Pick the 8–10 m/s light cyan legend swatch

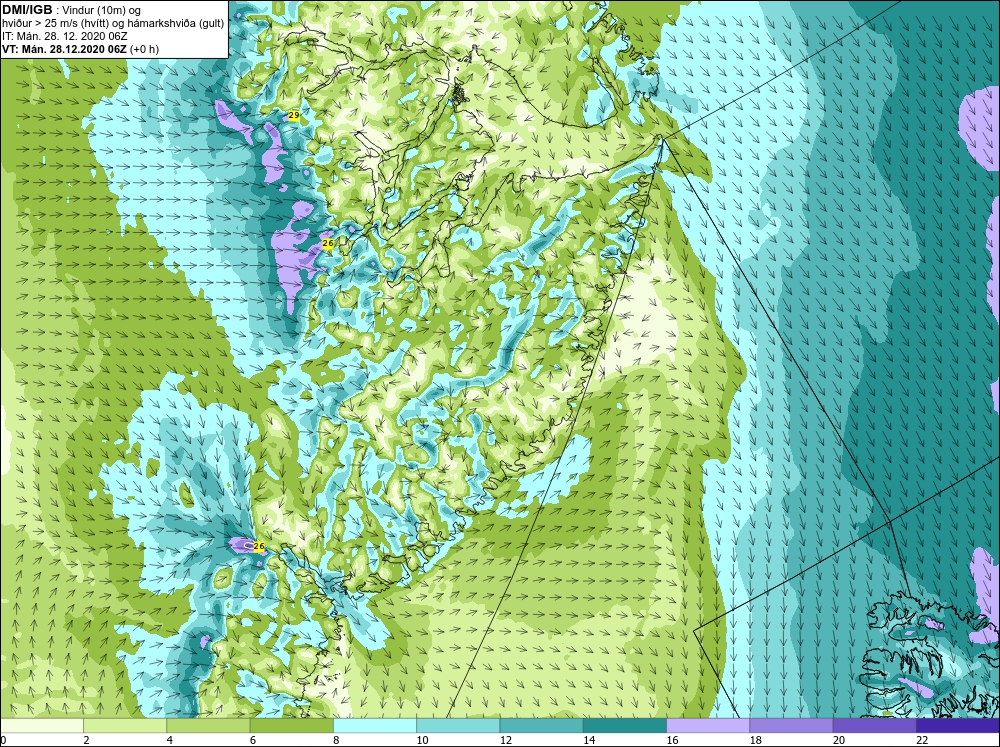(375, 725)
